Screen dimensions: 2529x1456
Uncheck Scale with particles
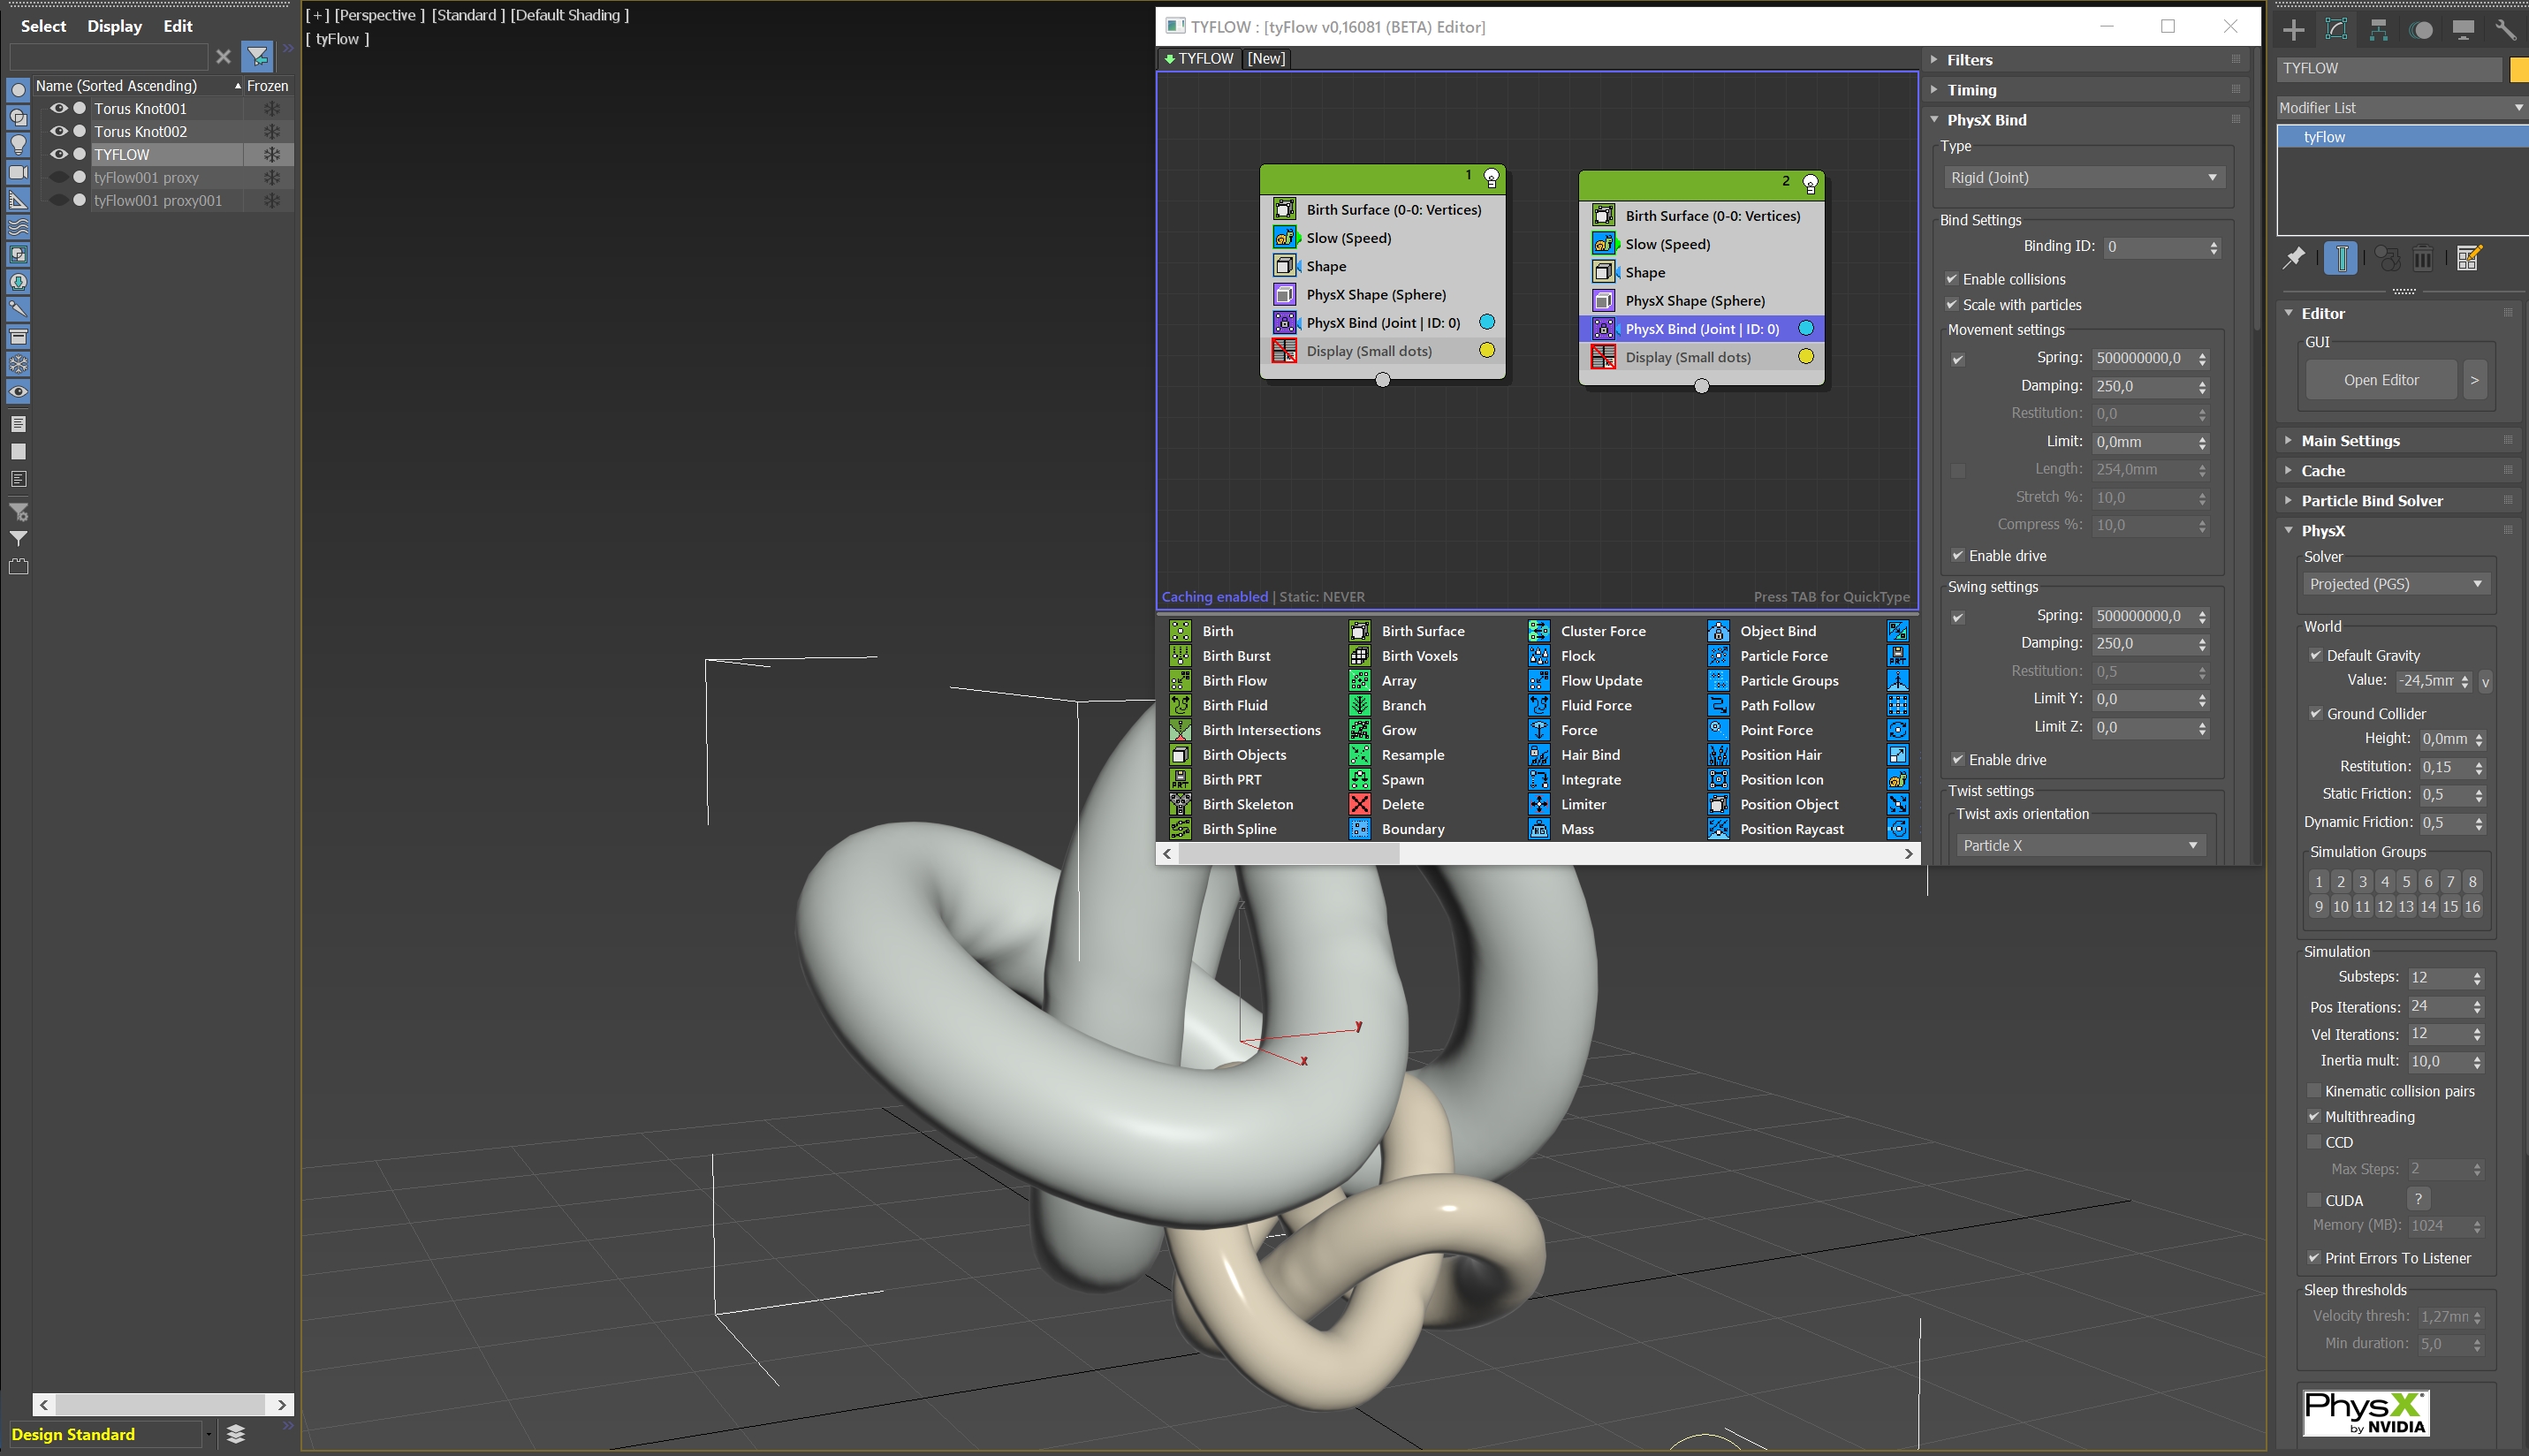coord(1951,305)
